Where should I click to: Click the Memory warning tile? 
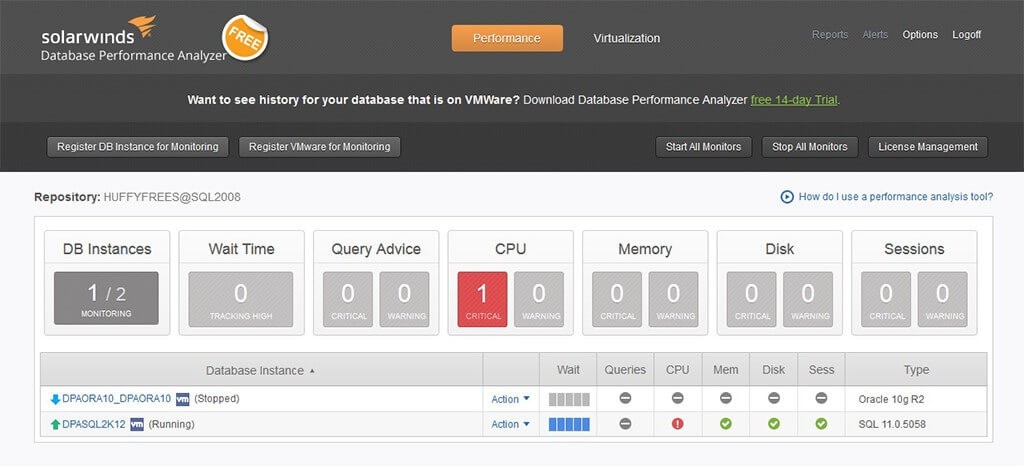coord(673,299)
